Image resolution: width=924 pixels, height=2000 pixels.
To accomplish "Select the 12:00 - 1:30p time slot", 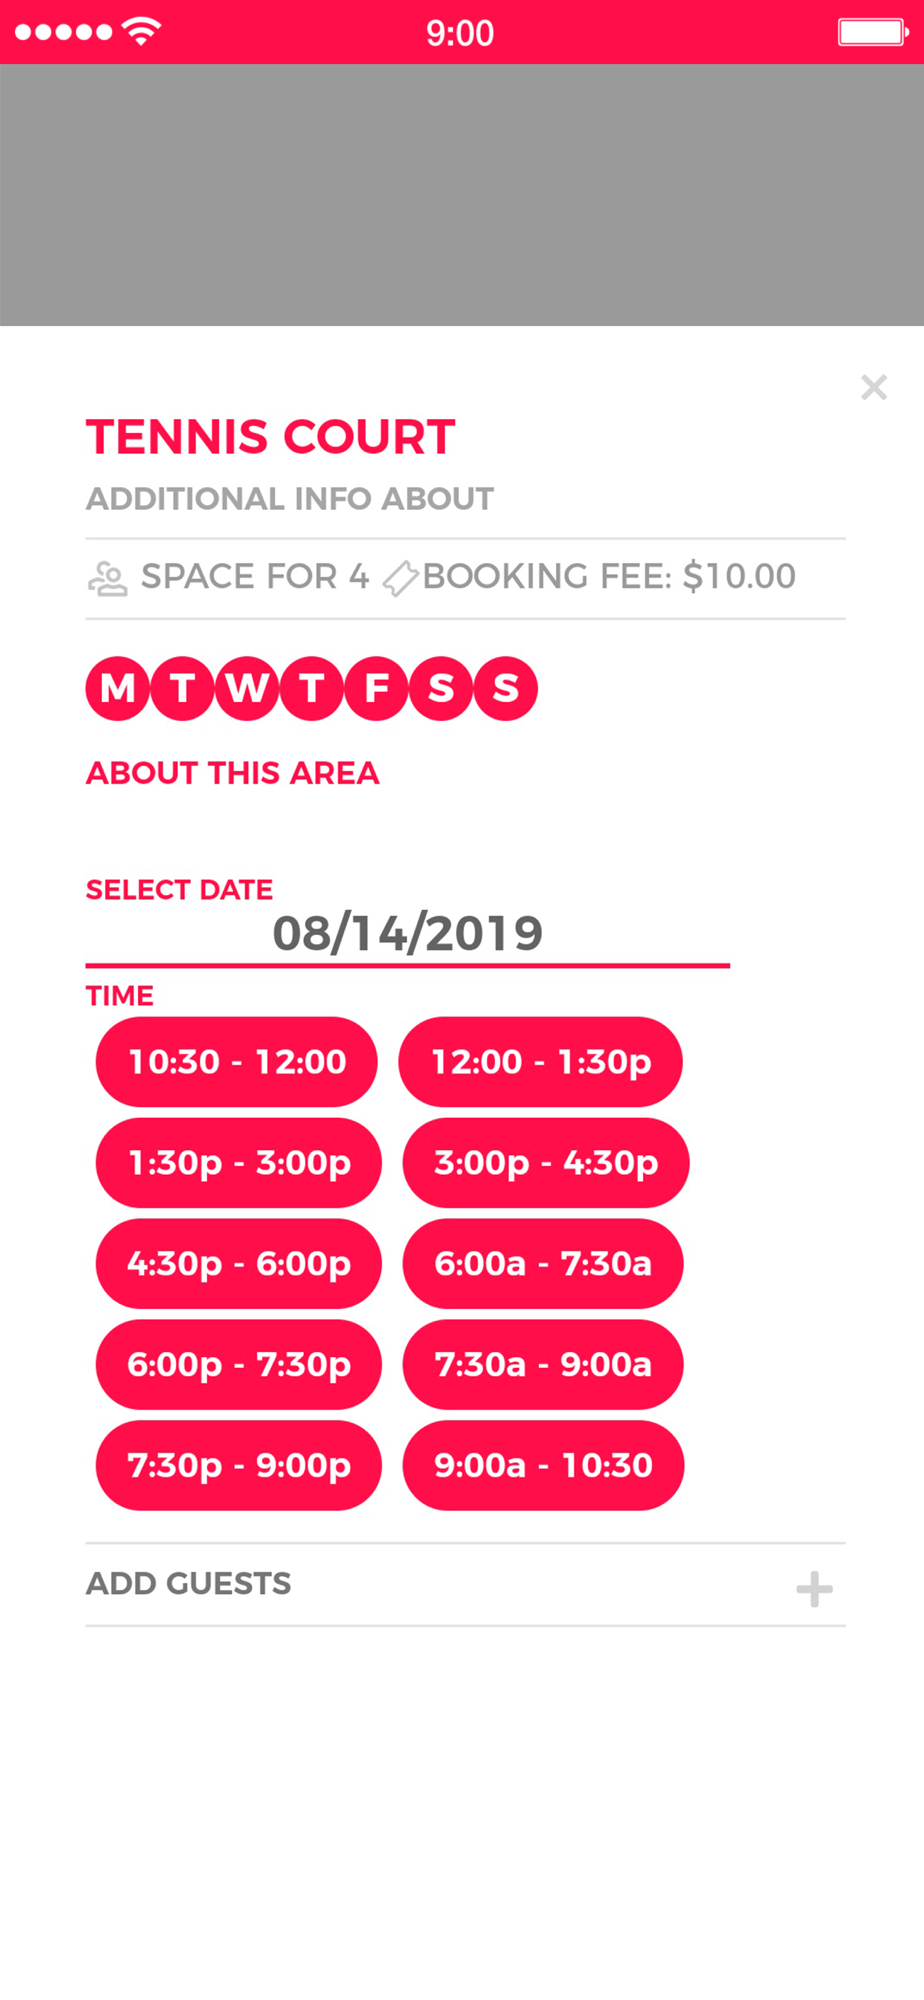I will pyautogui.click(x=541, y=1062).
